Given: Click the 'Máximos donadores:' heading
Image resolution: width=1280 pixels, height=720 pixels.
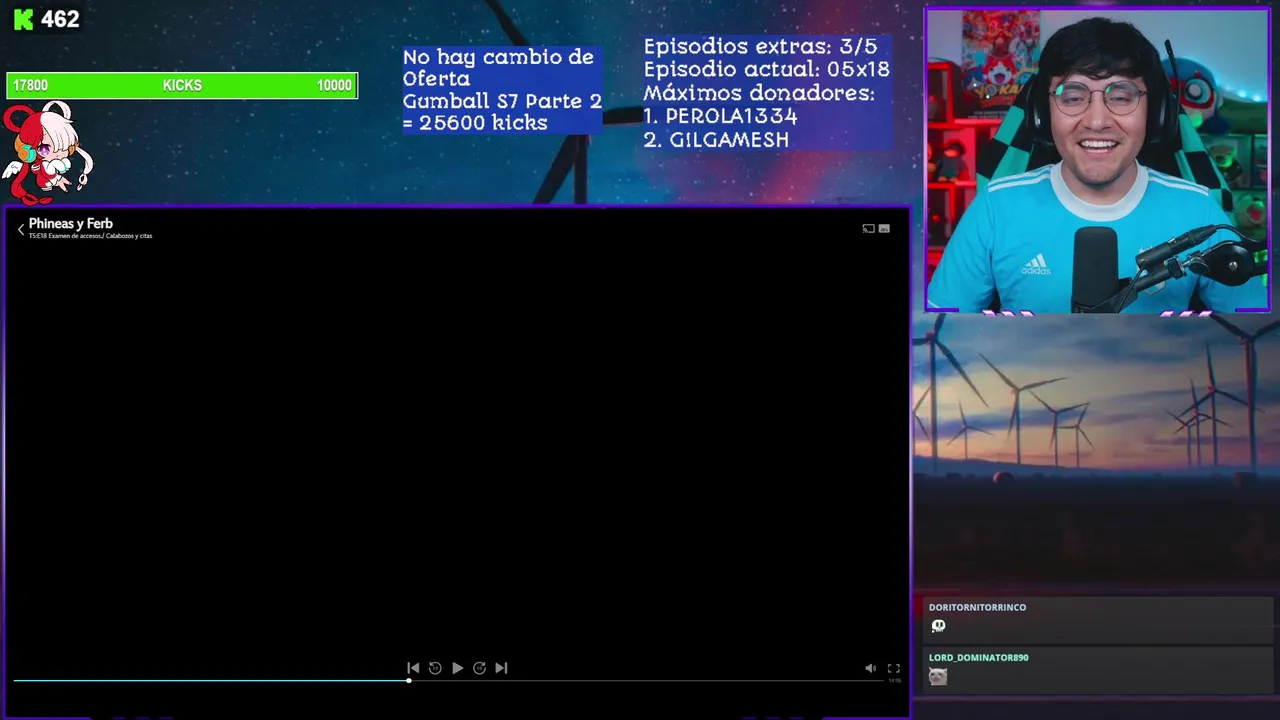Looking at the screenshot, I should 758,93.
